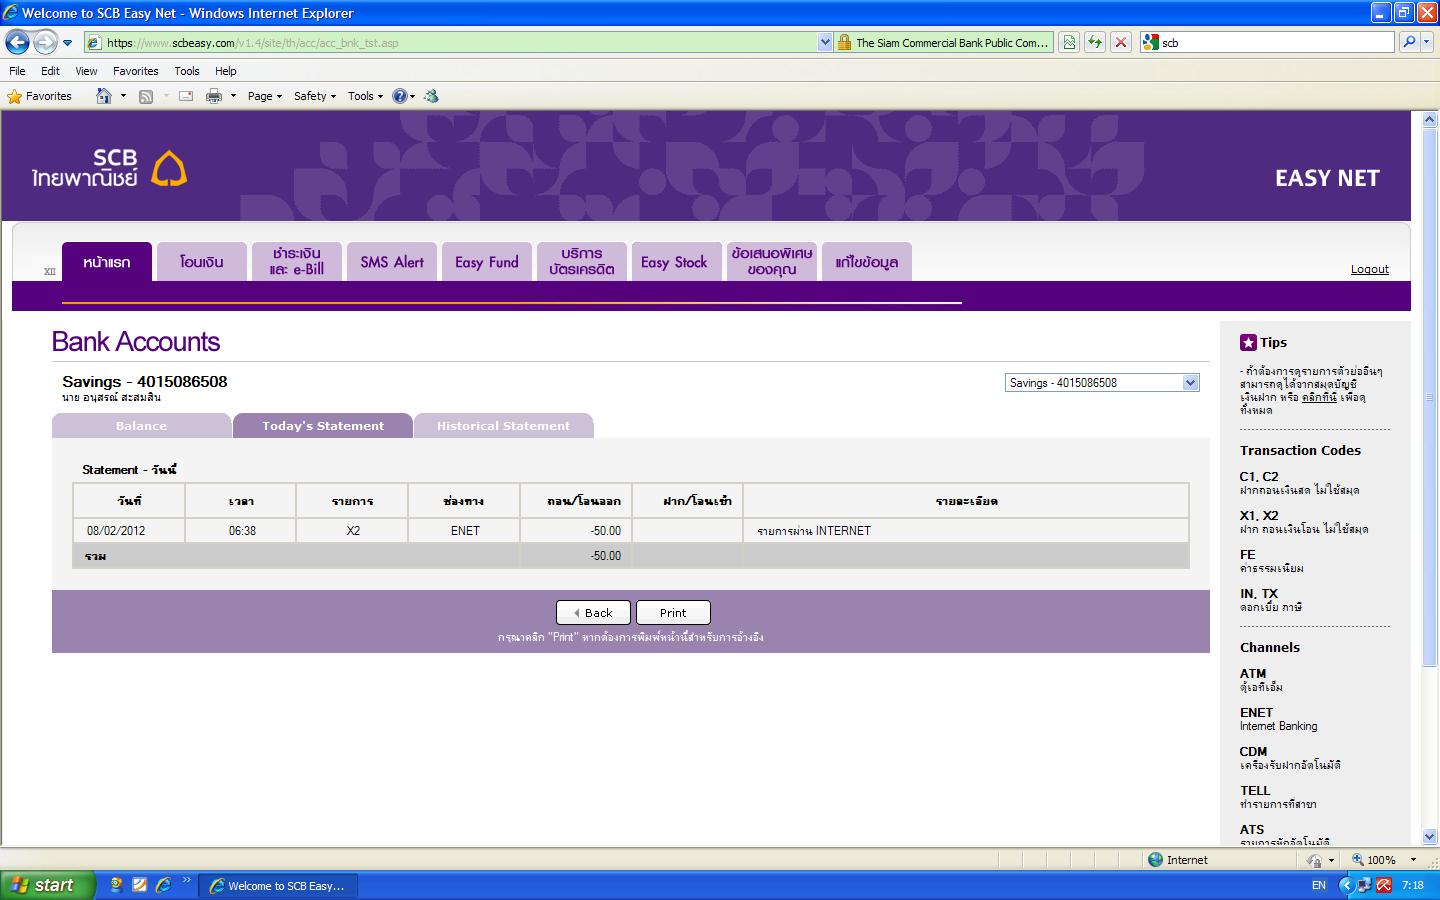Image resolution: width=1440 pixels, height=900 pixels.
Task: Open the ชำระเงิน และ e-Bill tab
Action: coord(297,262)
